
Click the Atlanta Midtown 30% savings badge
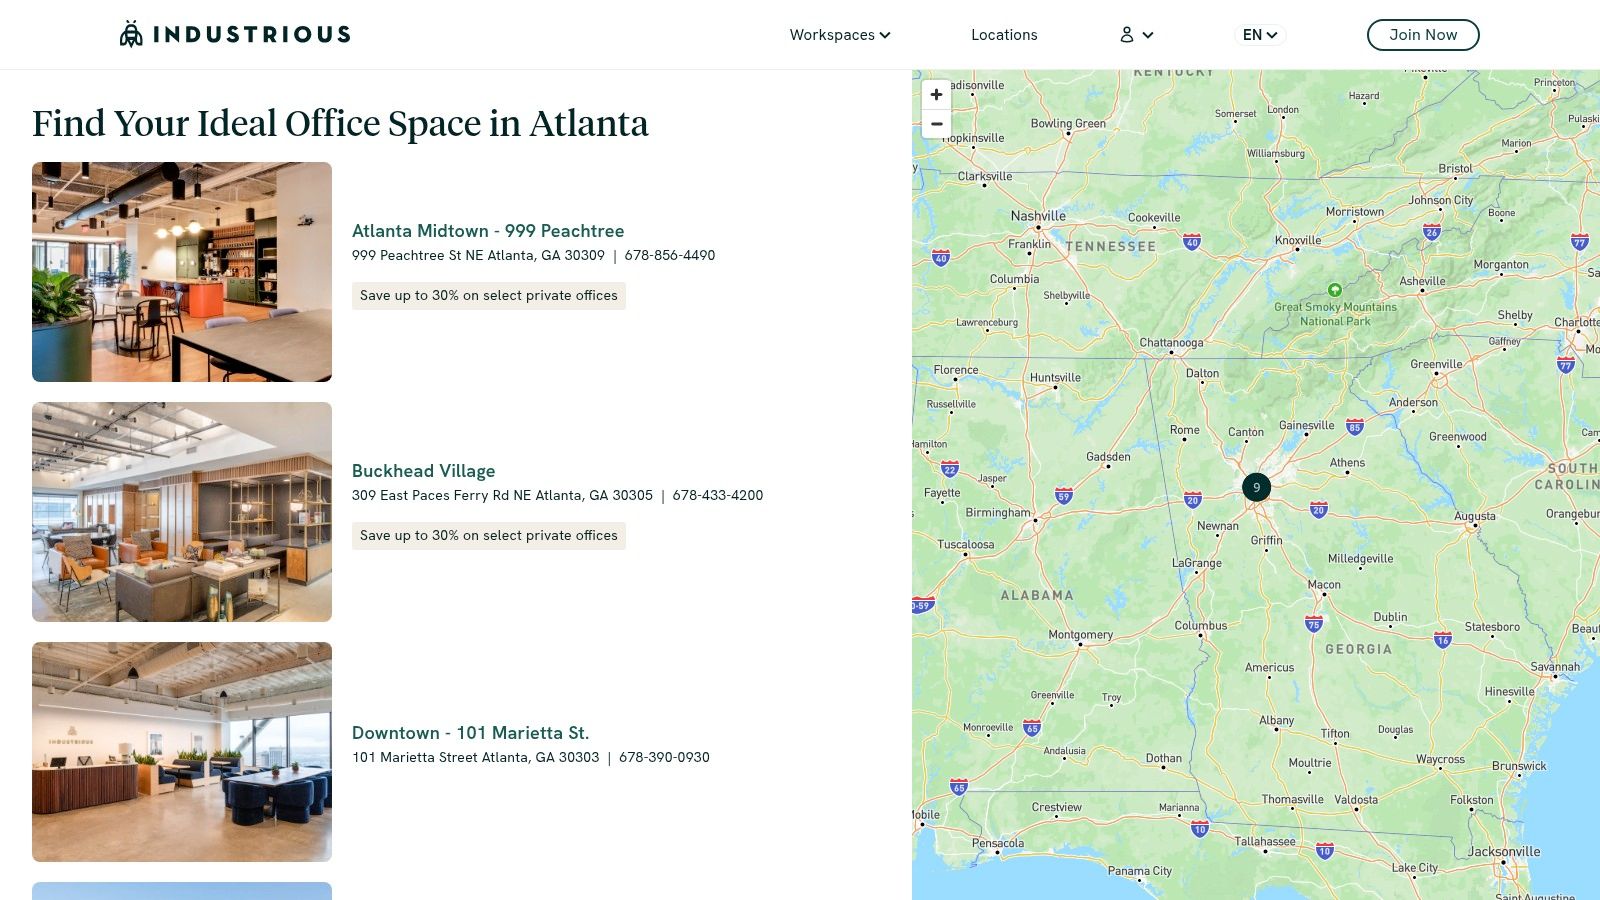[489, 296]
